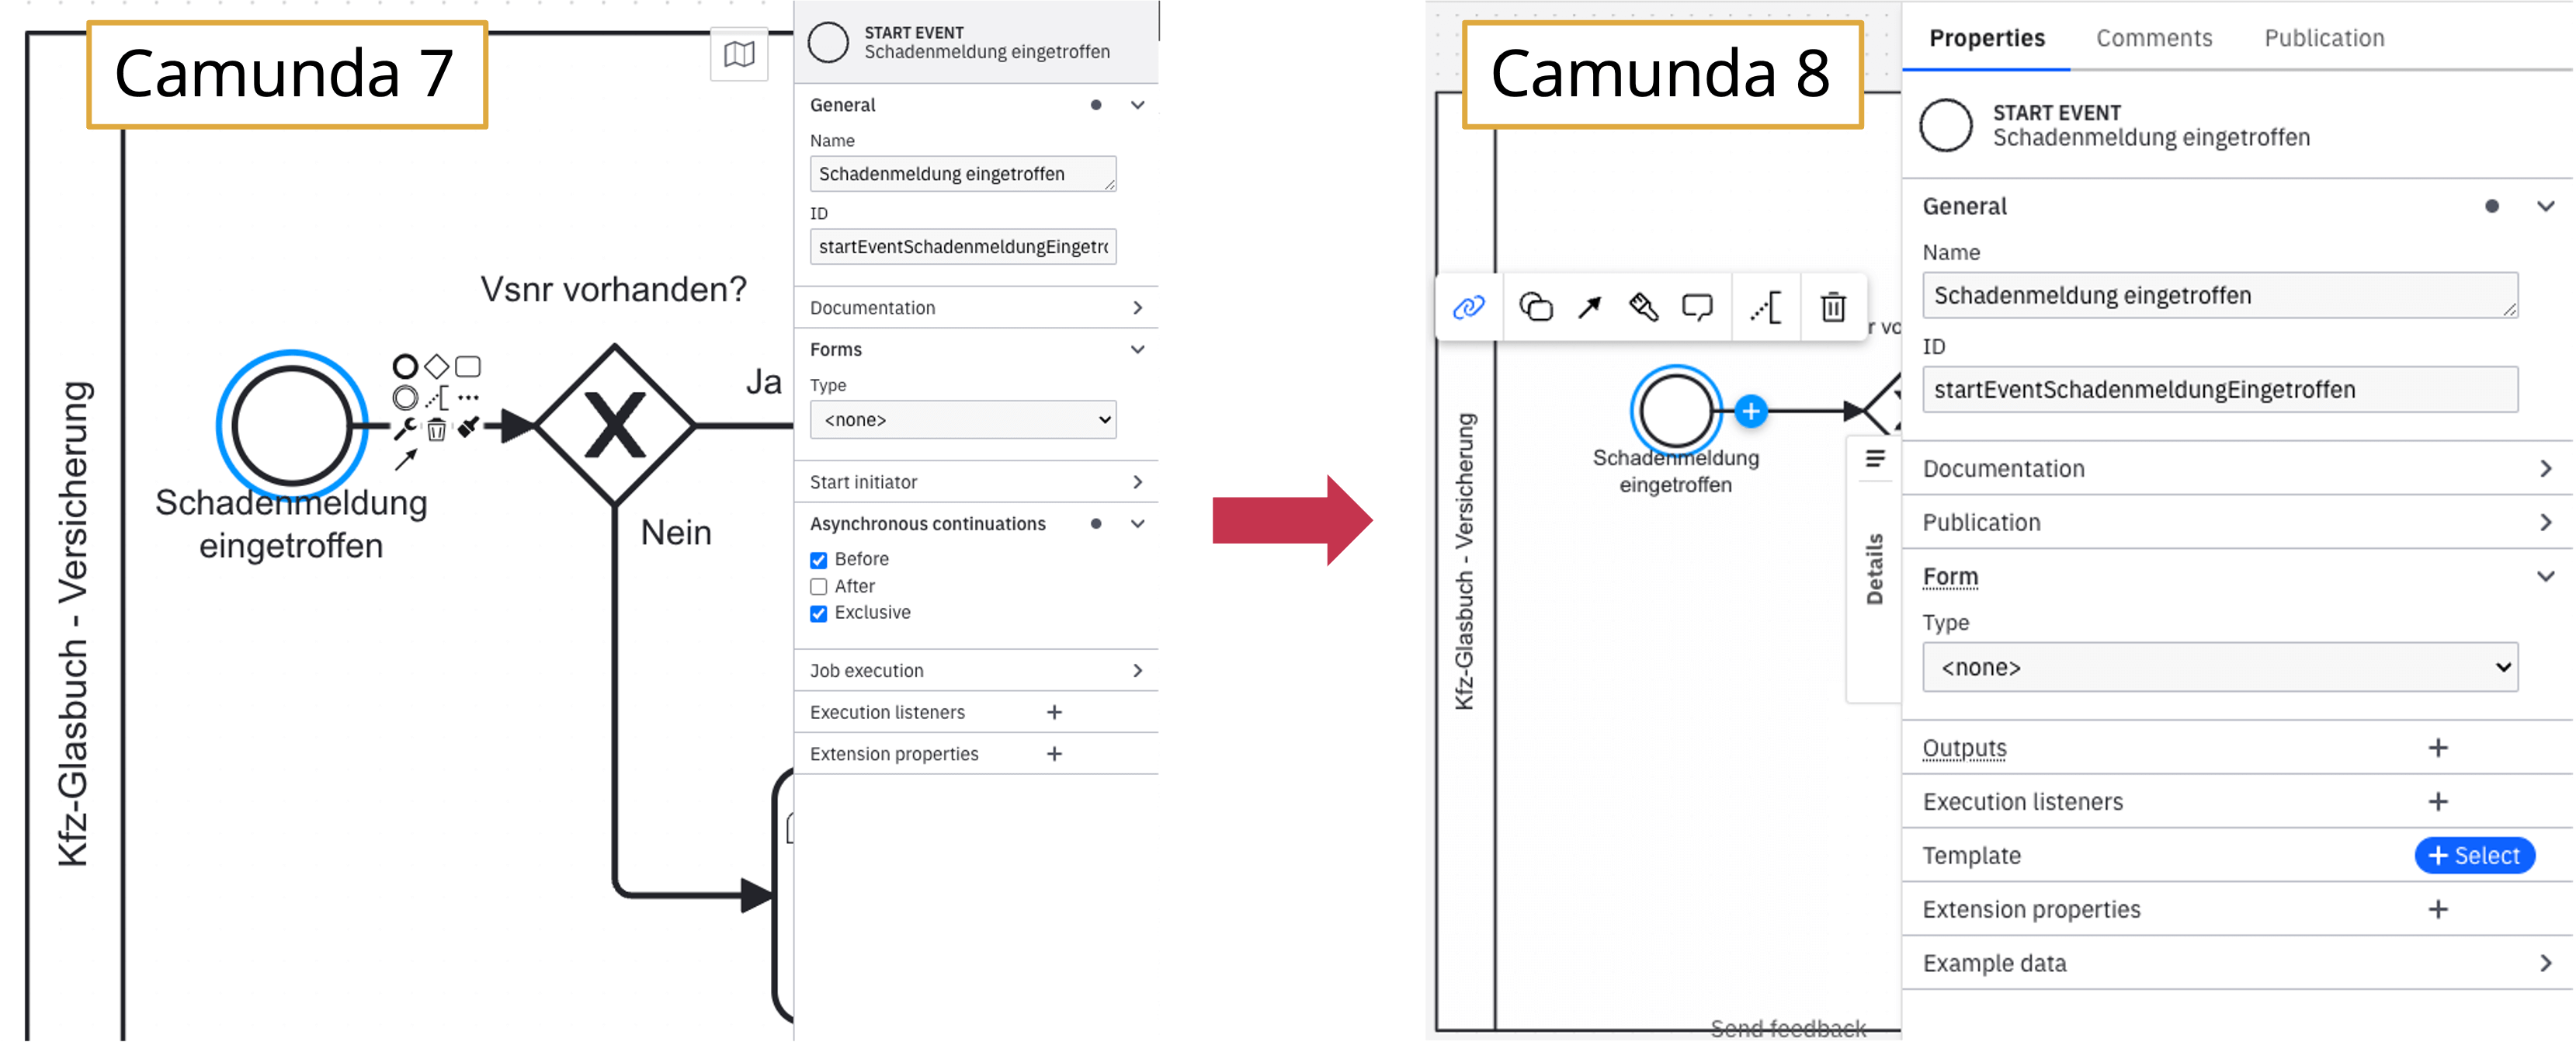Select connect arrow tool in Camunda 7 pad
This screenshot has height=1042, width=2576.
[405, 460]
